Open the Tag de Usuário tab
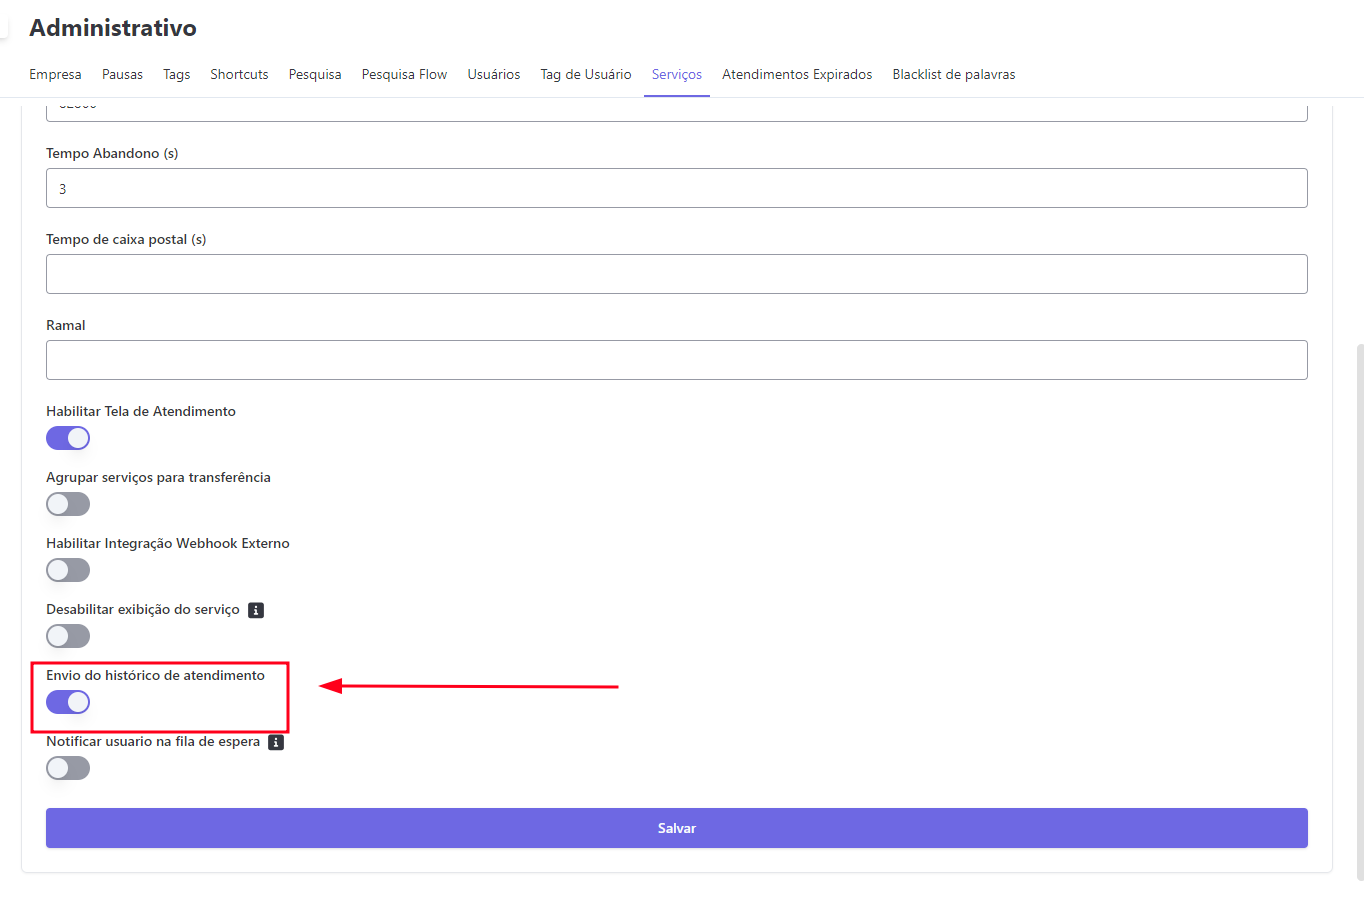 point(586,74)
